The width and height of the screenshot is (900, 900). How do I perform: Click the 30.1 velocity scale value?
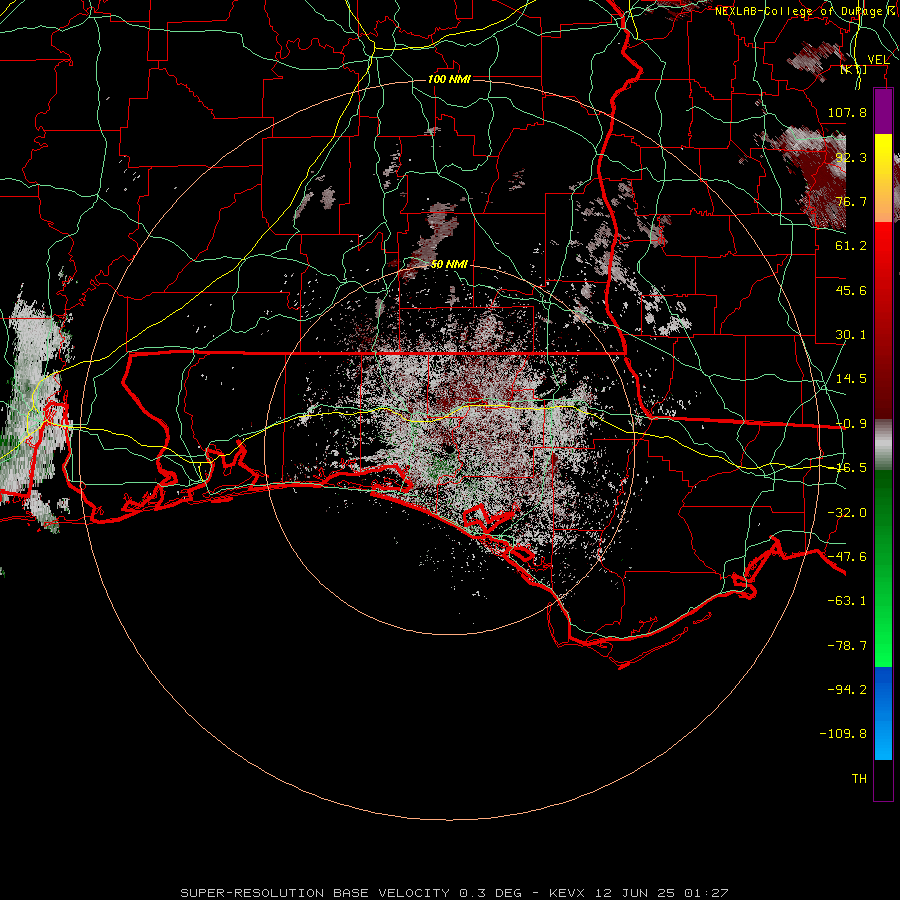[x=851, y=335]
